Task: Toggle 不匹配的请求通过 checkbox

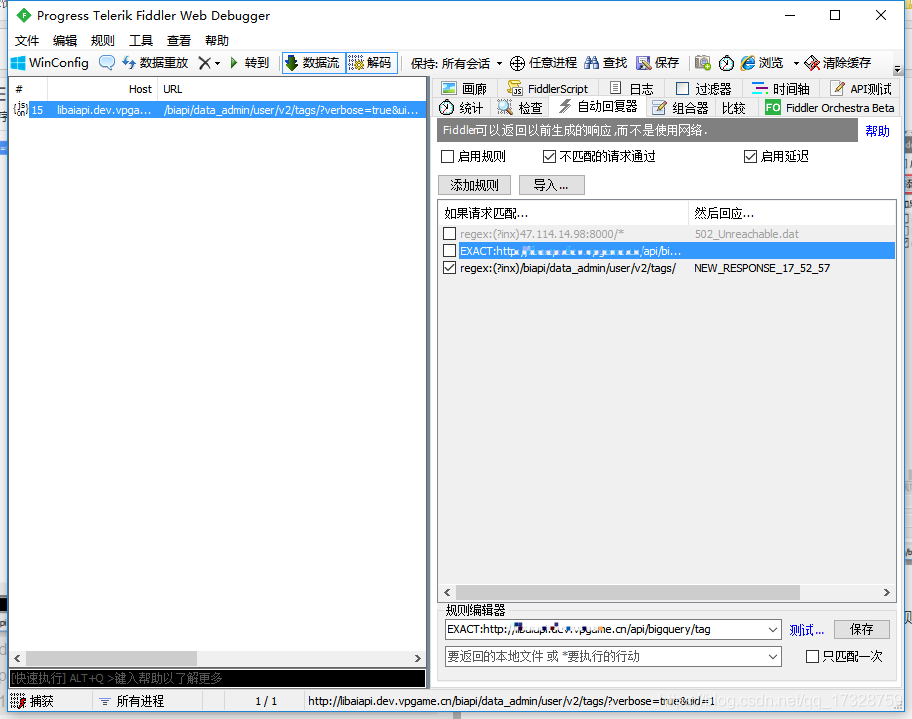Action: coord(549,156)
